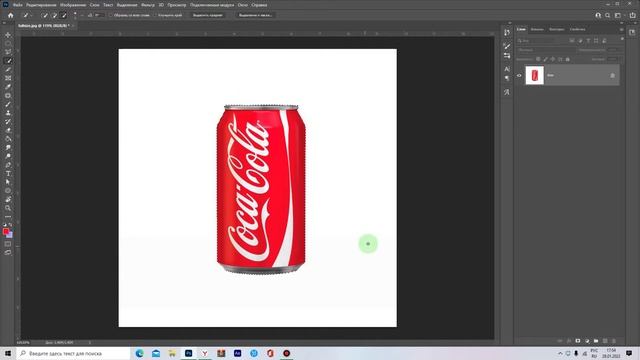Expand status bar info arrow
Screen dimensions: 640x360
tap(90, 342)
